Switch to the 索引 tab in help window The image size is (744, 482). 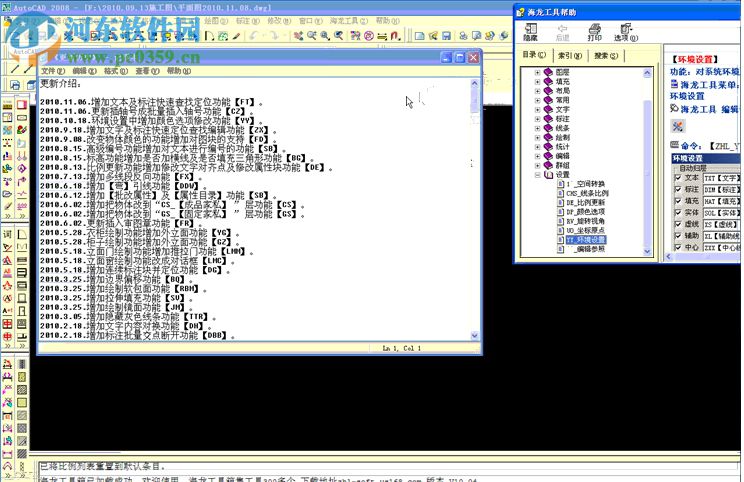coord(569,56)
